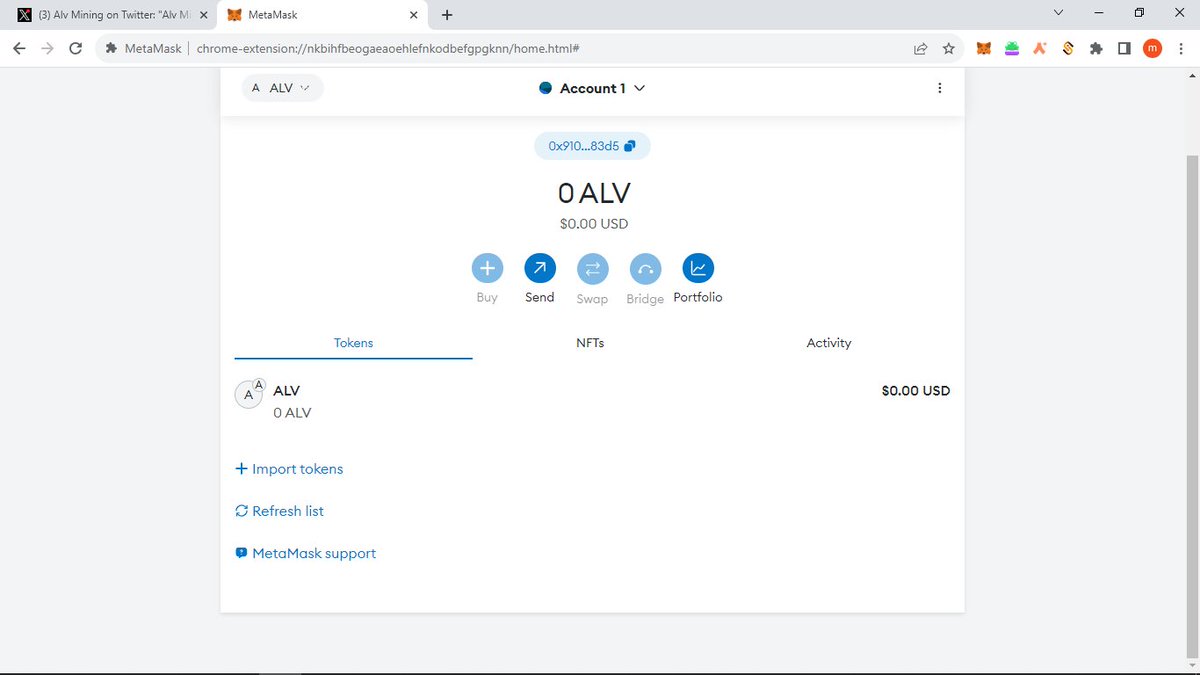This screenshot has height=675, width=1200.
Task: Switch to the NFTs tab
Action: 590,343
